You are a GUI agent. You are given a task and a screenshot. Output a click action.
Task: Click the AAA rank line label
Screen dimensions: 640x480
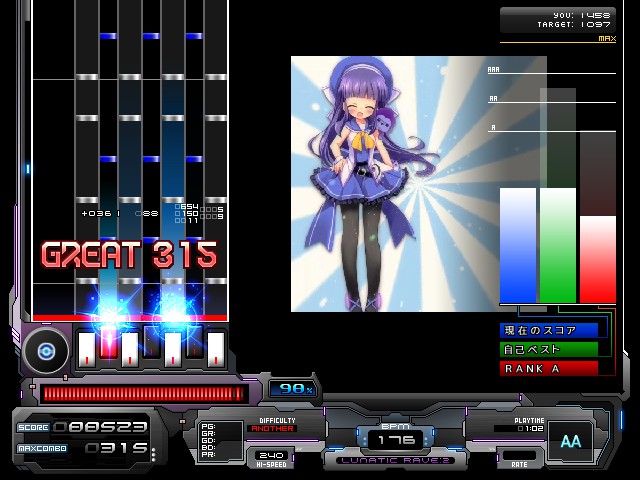coord(493,70)
